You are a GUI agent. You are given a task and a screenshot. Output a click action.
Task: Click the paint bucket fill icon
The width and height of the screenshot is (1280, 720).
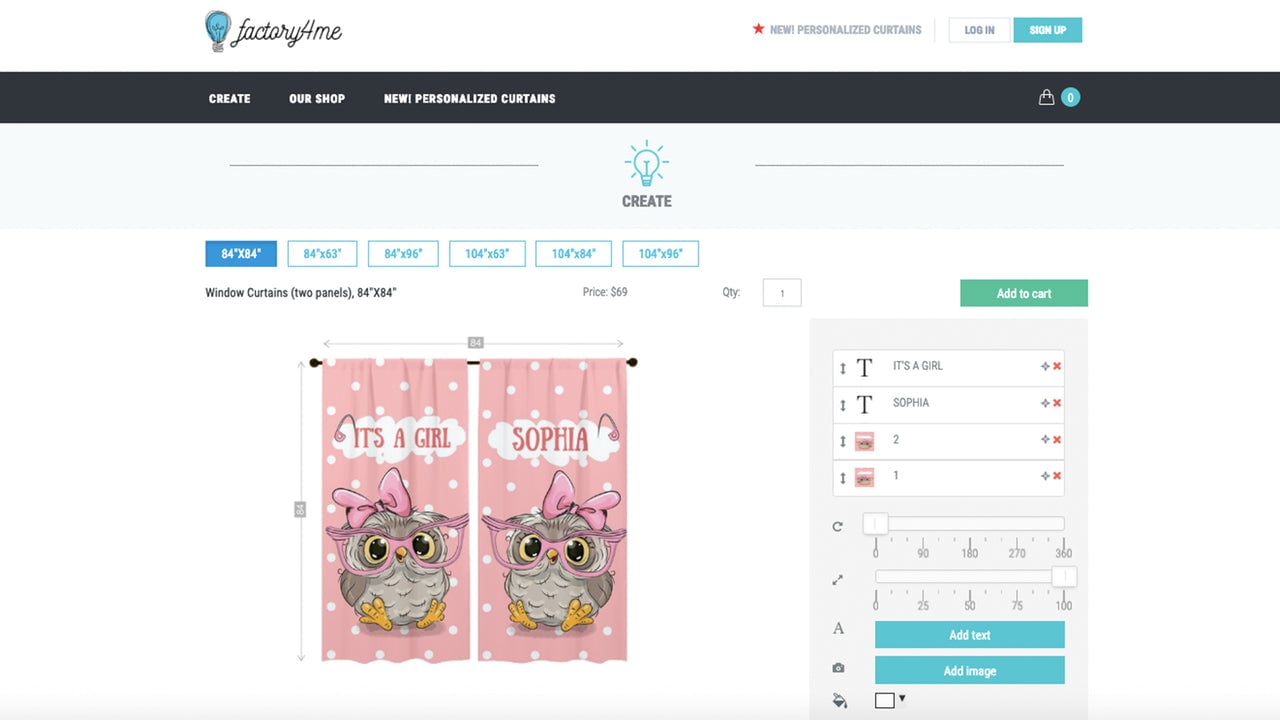tap(840, 701)
